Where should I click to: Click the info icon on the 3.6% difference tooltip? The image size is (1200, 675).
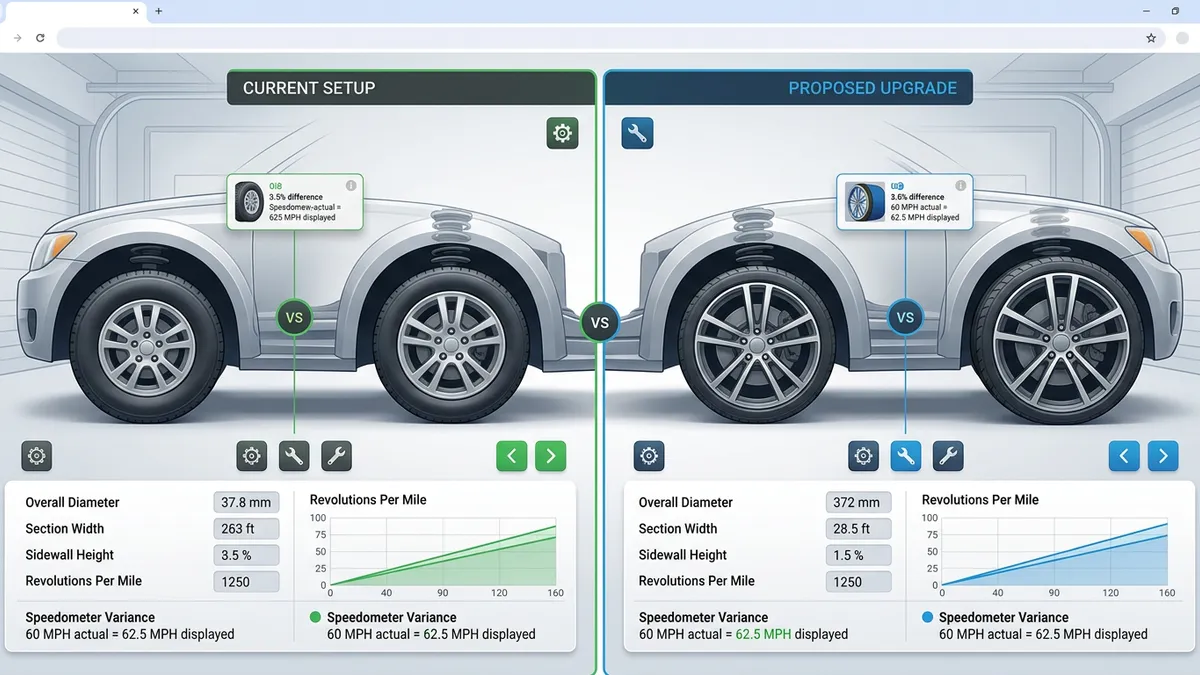click(x=962, y=186)
